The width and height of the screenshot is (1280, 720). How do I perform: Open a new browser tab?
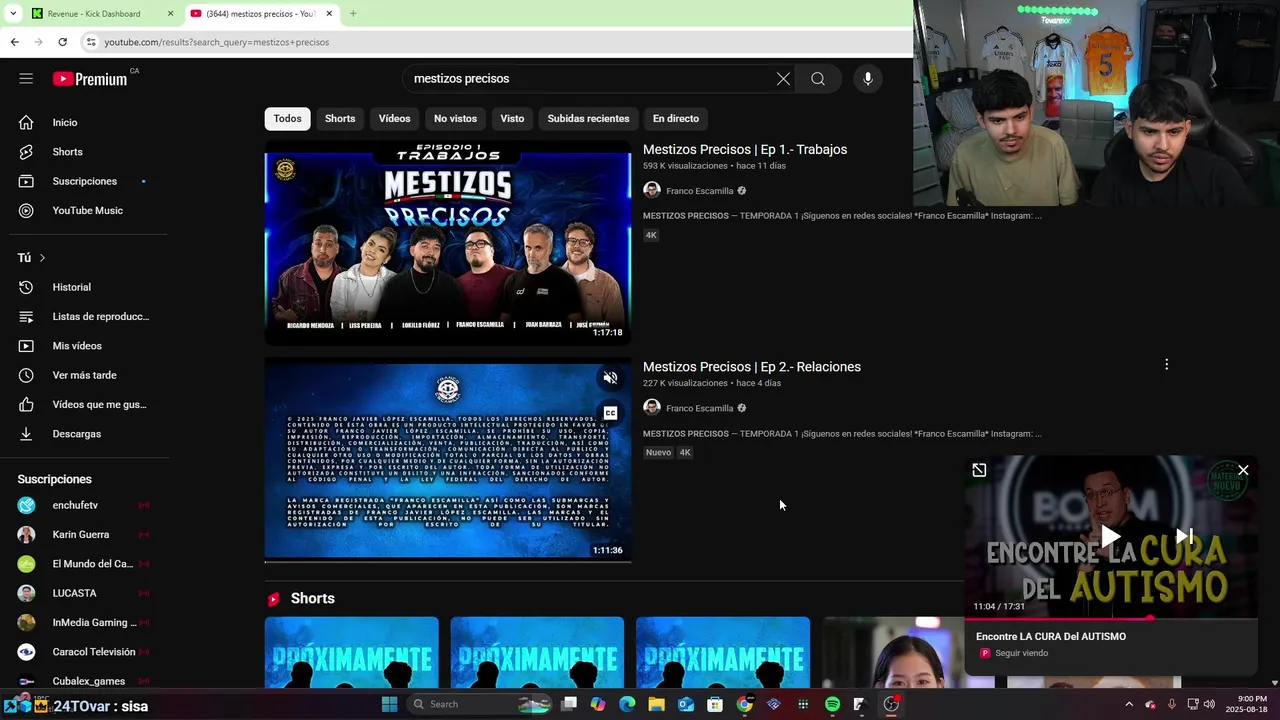(353, 14)
